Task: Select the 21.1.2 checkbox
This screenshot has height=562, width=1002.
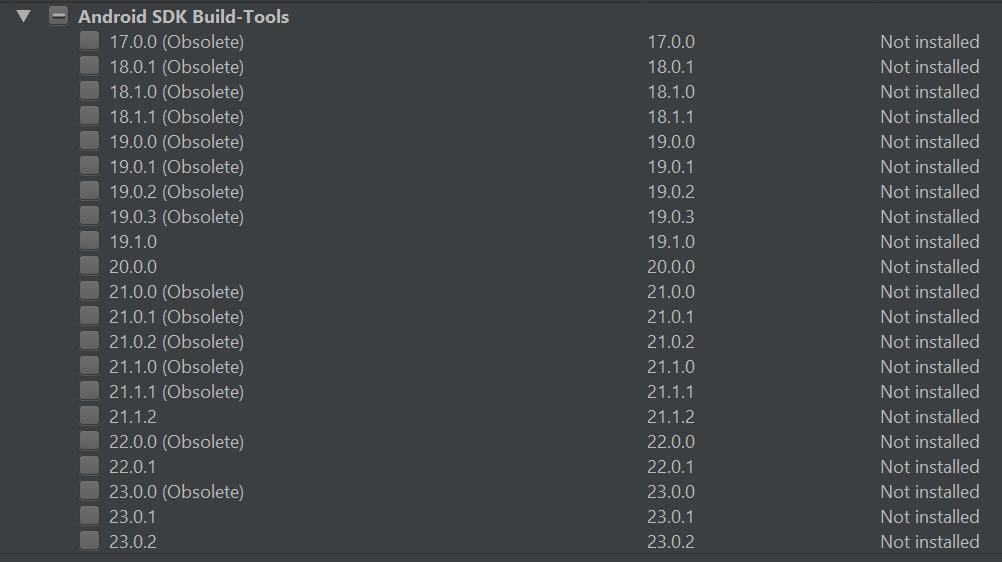Action: [90, 416]
